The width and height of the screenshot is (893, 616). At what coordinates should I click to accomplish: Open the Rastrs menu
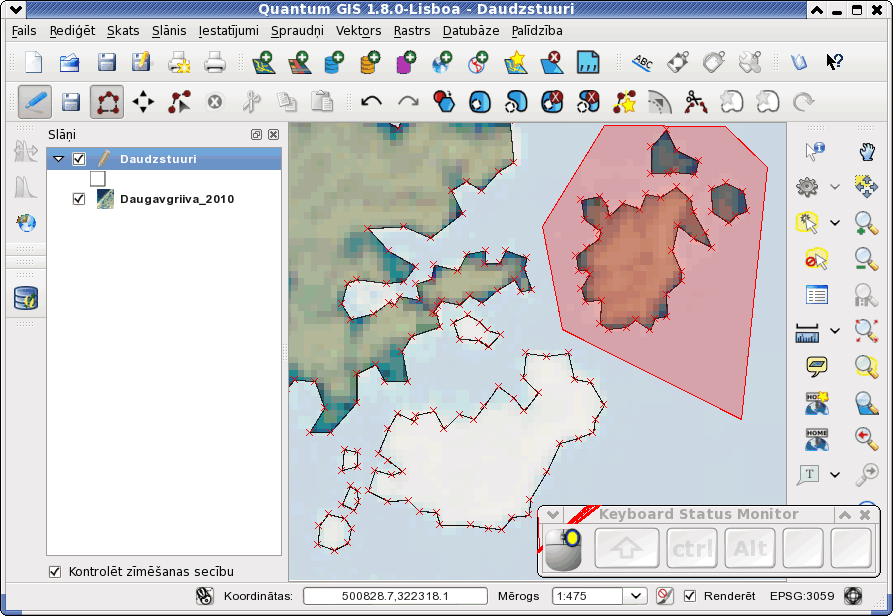pos(412,31)
